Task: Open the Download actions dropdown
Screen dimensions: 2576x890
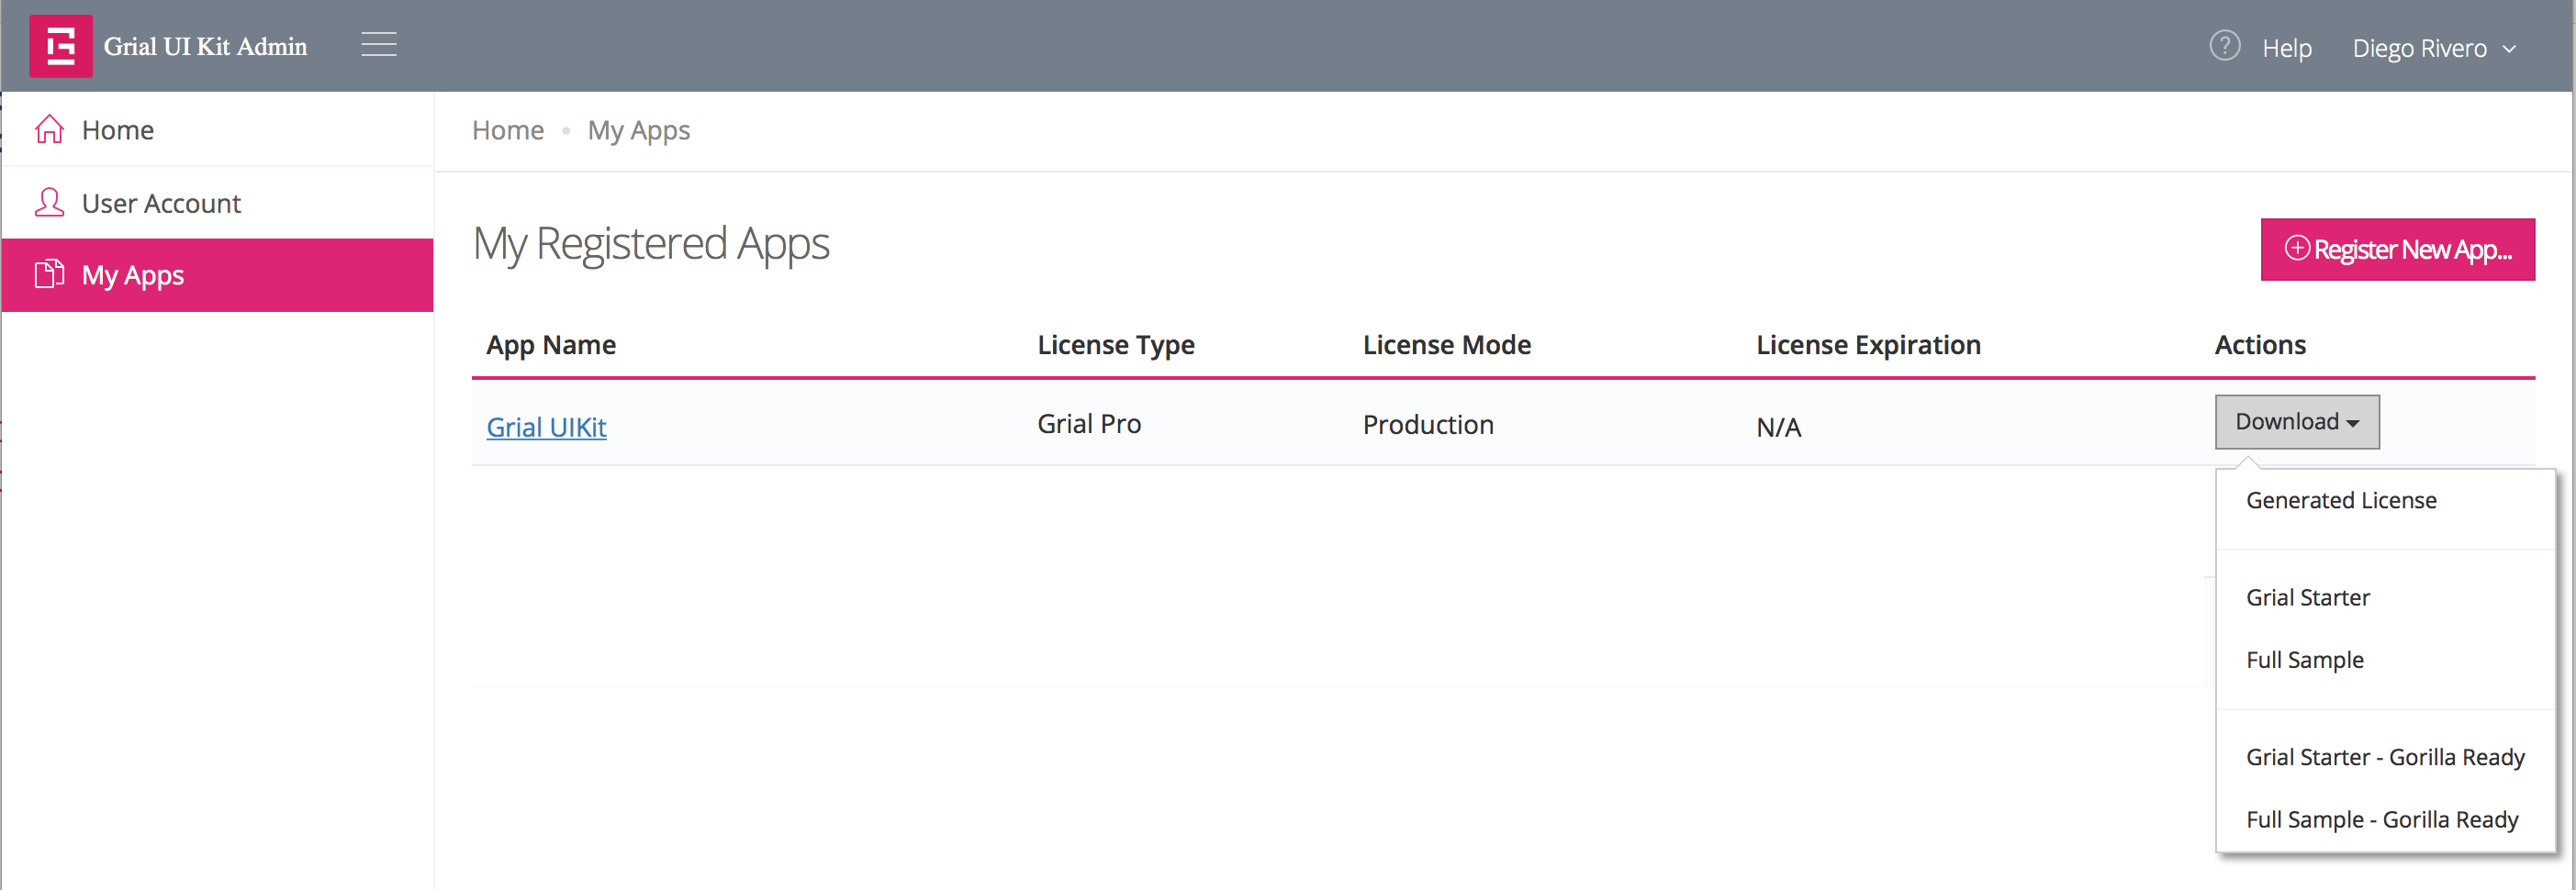Action: 2297,421
